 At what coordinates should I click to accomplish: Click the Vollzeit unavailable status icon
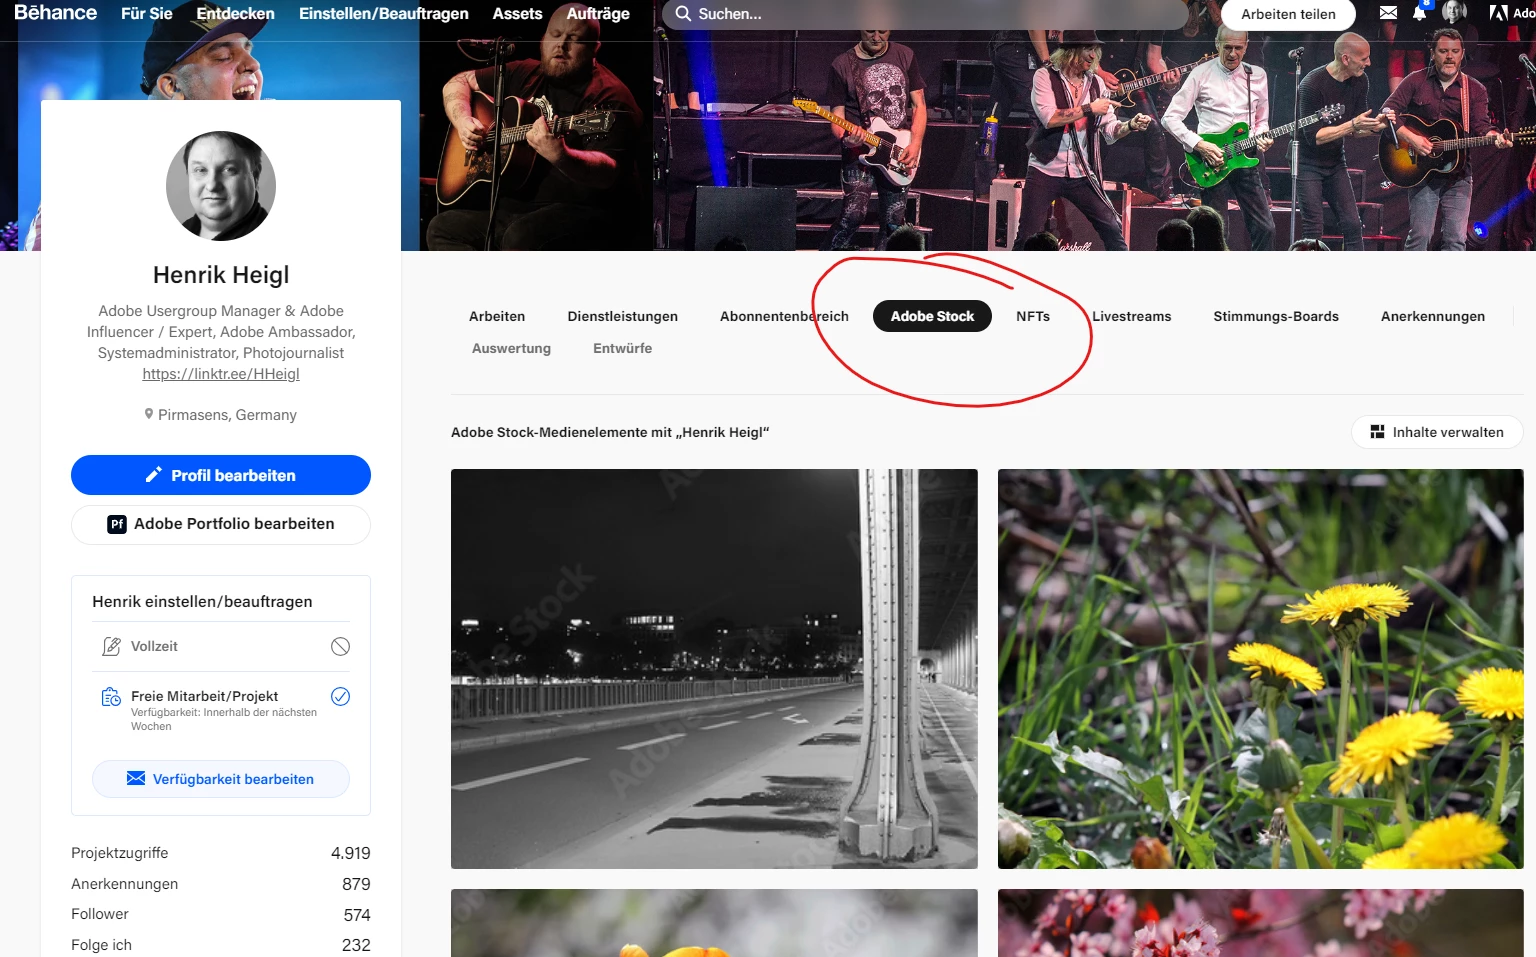tap(340, 646)
